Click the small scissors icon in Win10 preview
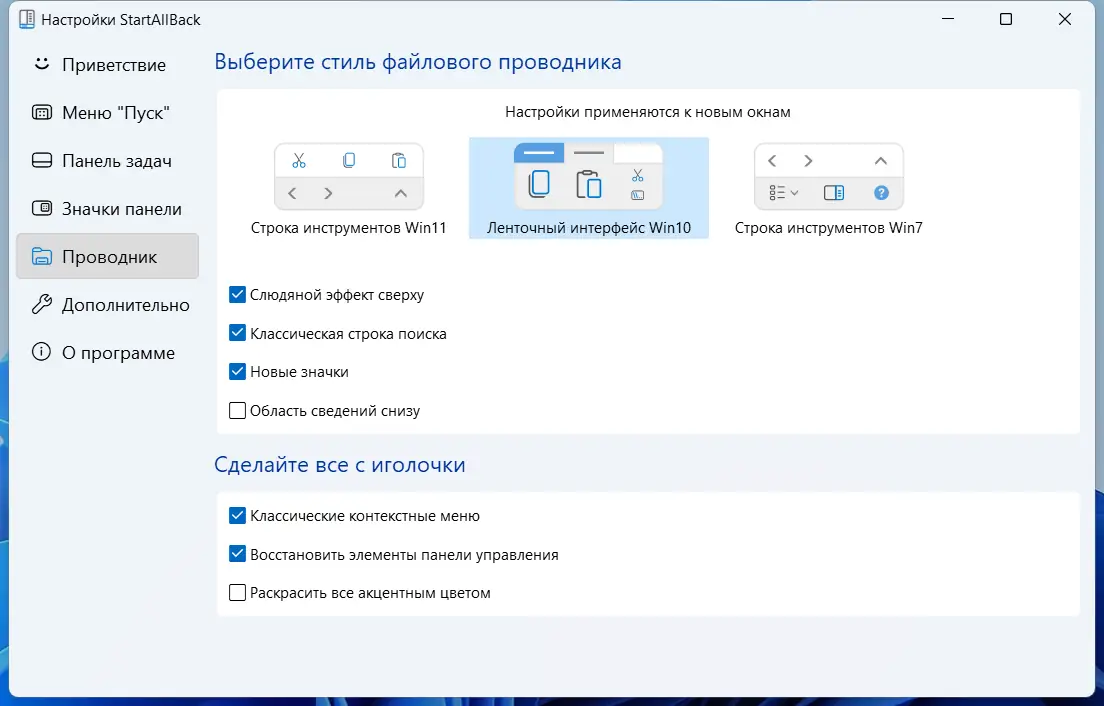This screenshot has height=706, width=1104. [x=638, y=175]
